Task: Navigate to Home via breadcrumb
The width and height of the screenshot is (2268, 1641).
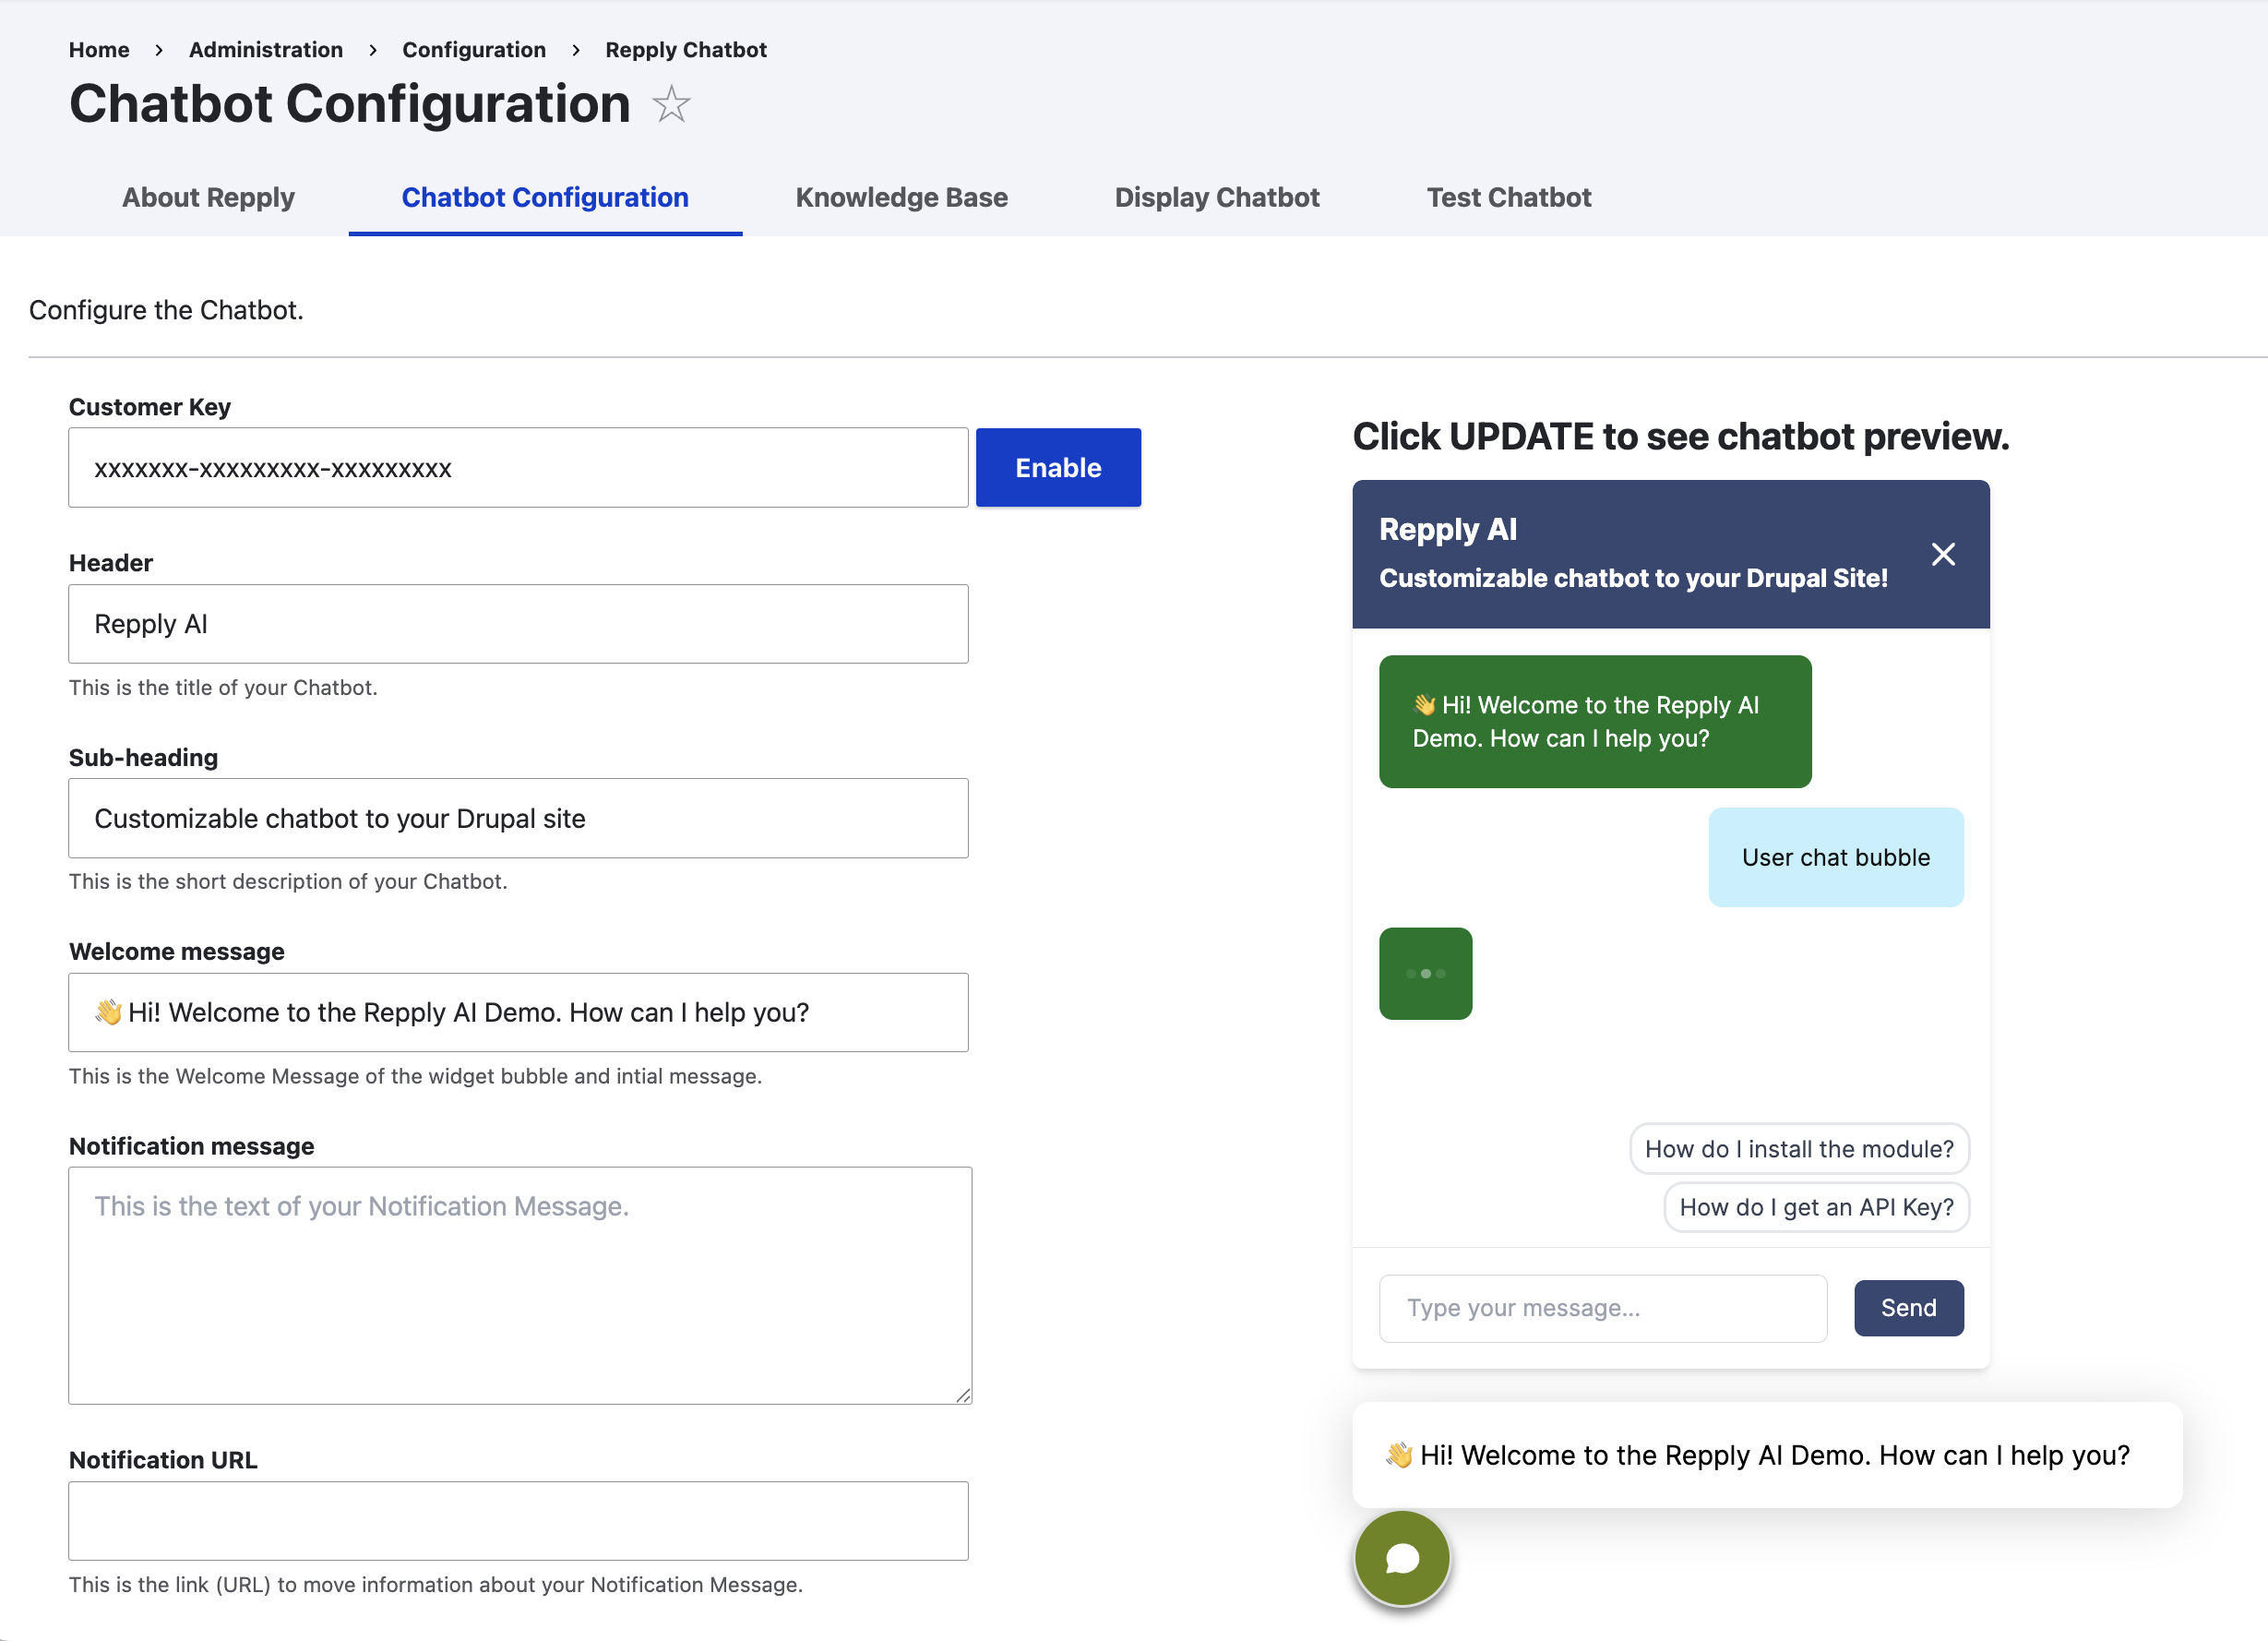Action: click(98, 49)
